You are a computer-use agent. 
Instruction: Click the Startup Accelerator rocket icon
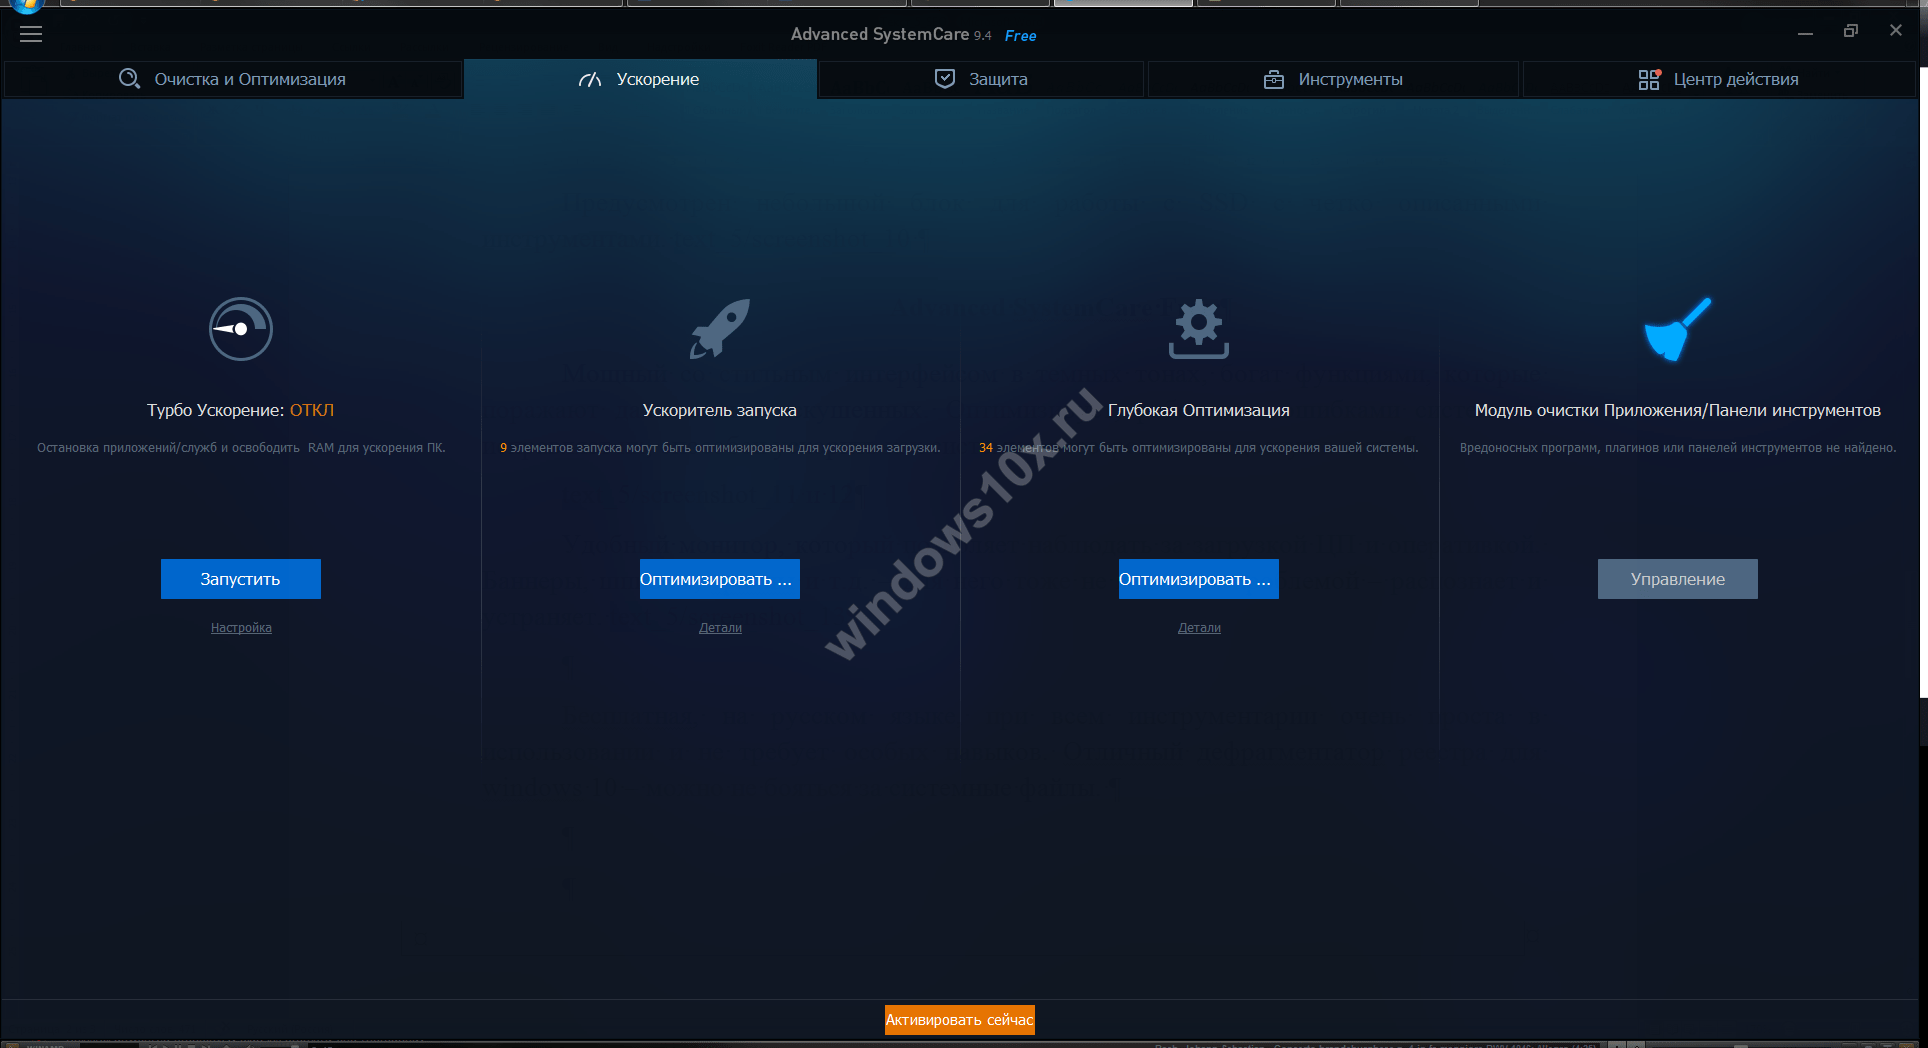tap(720, 328)
